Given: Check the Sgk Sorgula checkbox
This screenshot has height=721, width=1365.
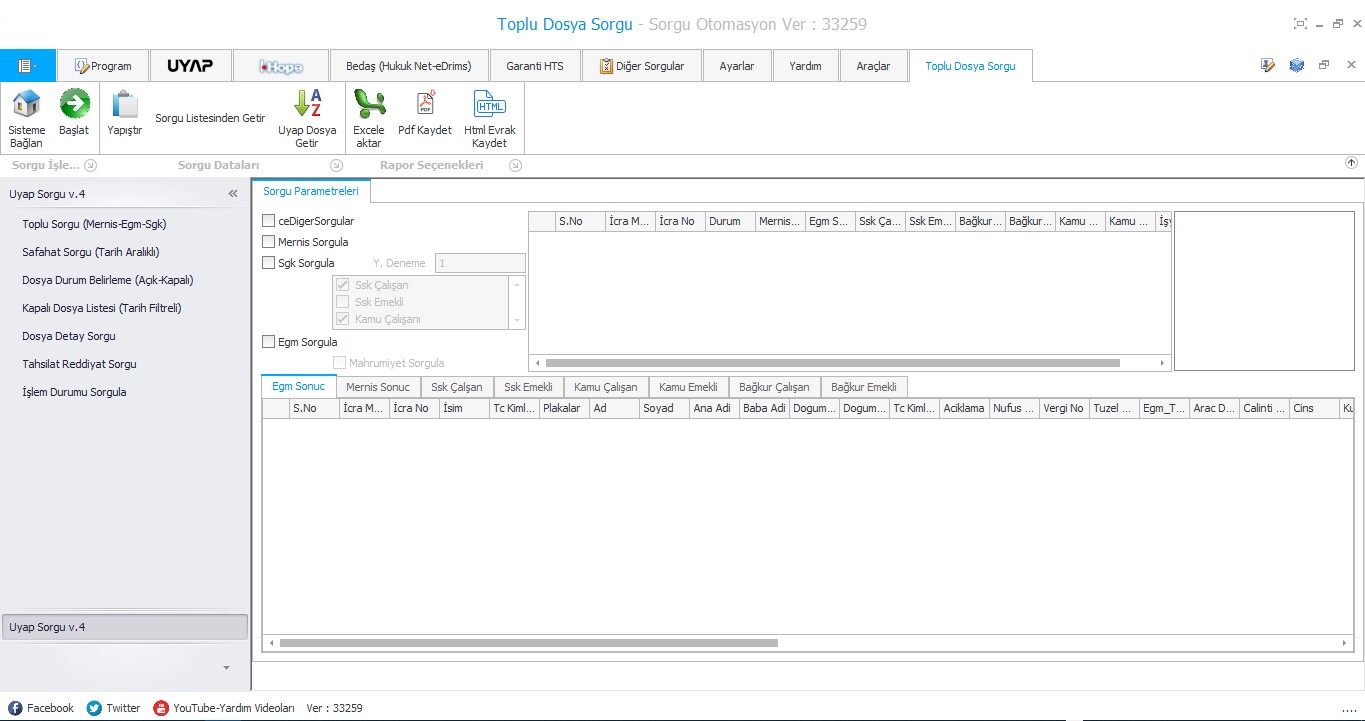Looking at the screenshot, I should point(268,263).
